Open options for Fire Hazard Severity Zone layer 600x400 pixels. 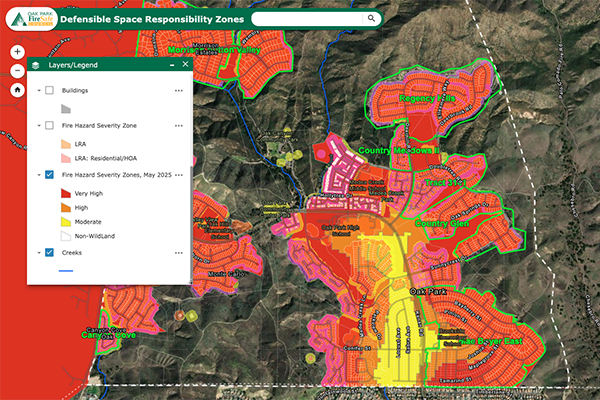(179, 126)
